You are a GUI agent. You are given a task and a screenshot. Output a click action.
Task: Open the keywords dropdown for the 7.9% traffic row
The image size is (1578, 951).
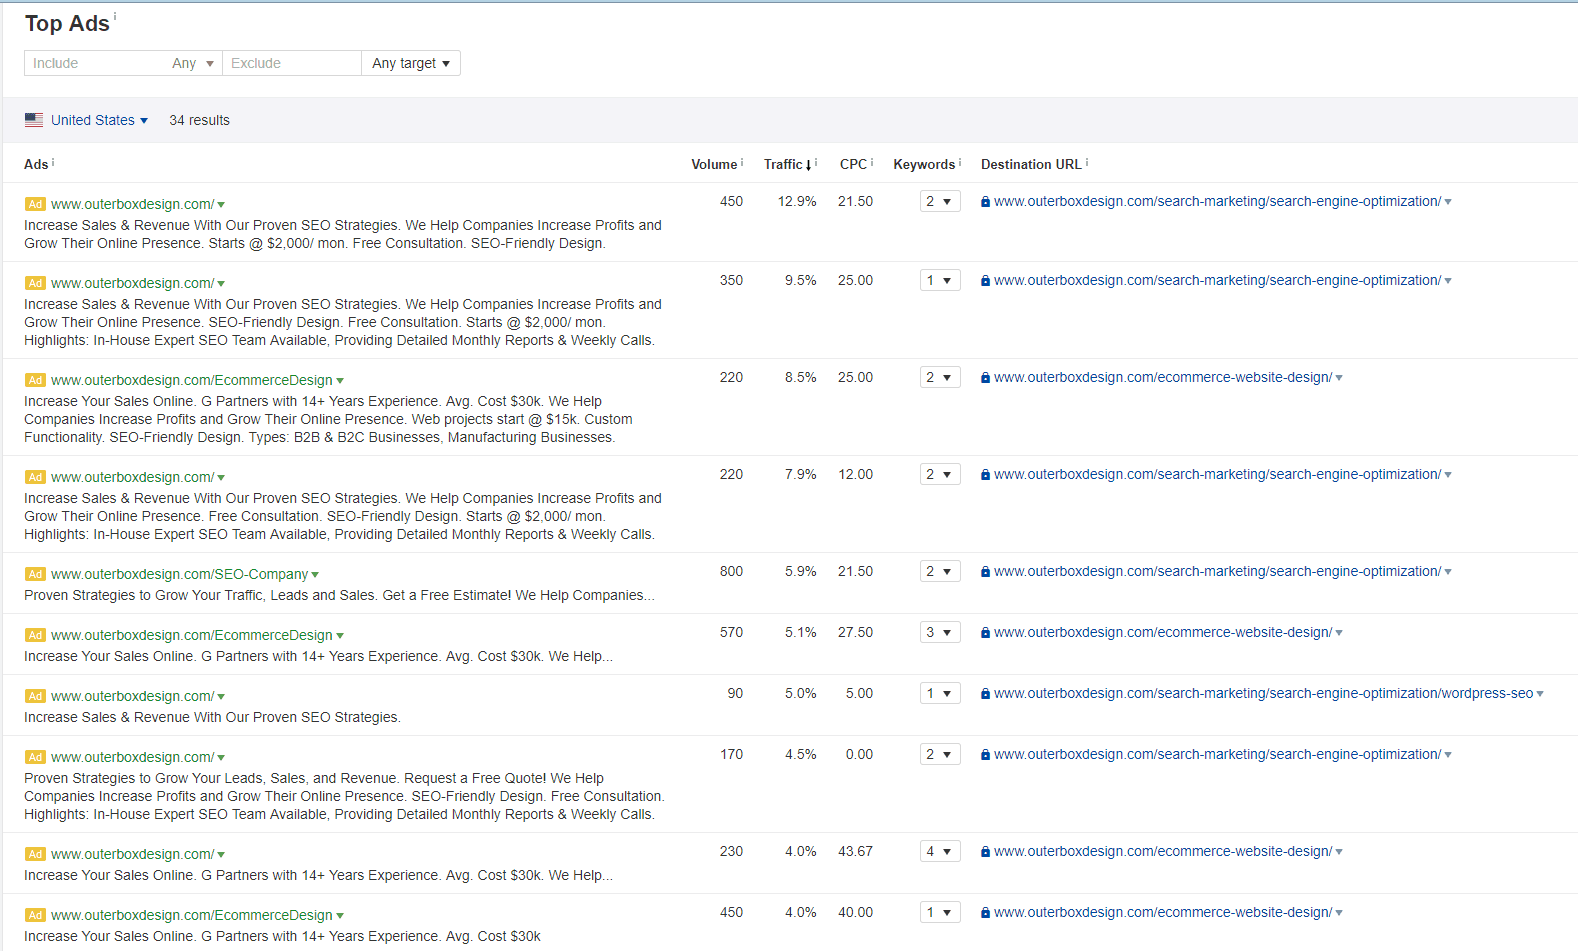pos(940,474)
